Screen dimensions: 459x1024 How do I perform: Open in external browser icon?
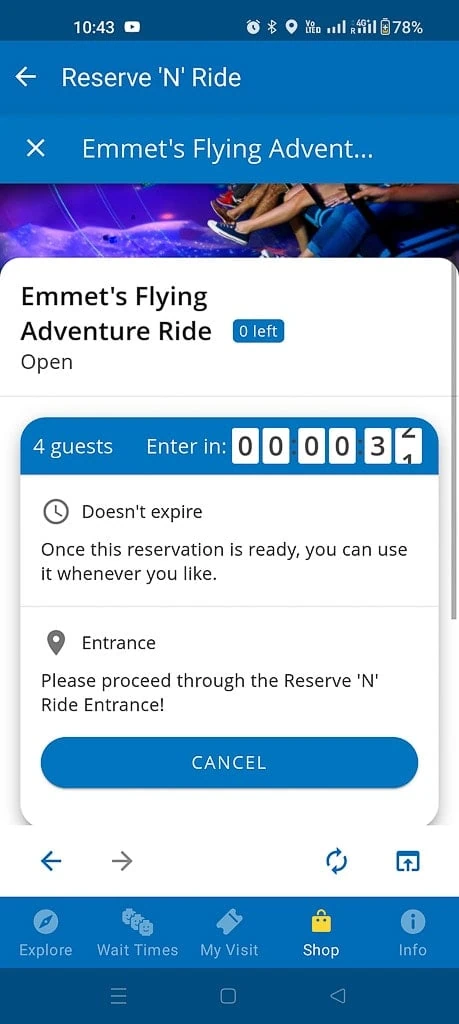pyautogui.click(x=407, y=862)
